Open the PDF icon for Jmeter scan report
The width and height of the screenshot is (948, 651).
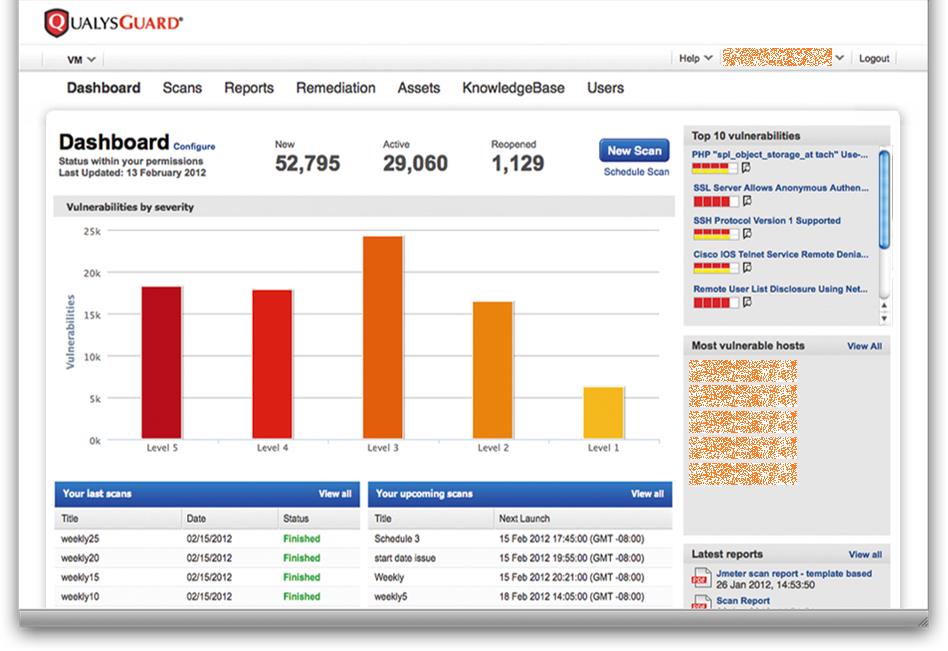[x=701, y=577]
